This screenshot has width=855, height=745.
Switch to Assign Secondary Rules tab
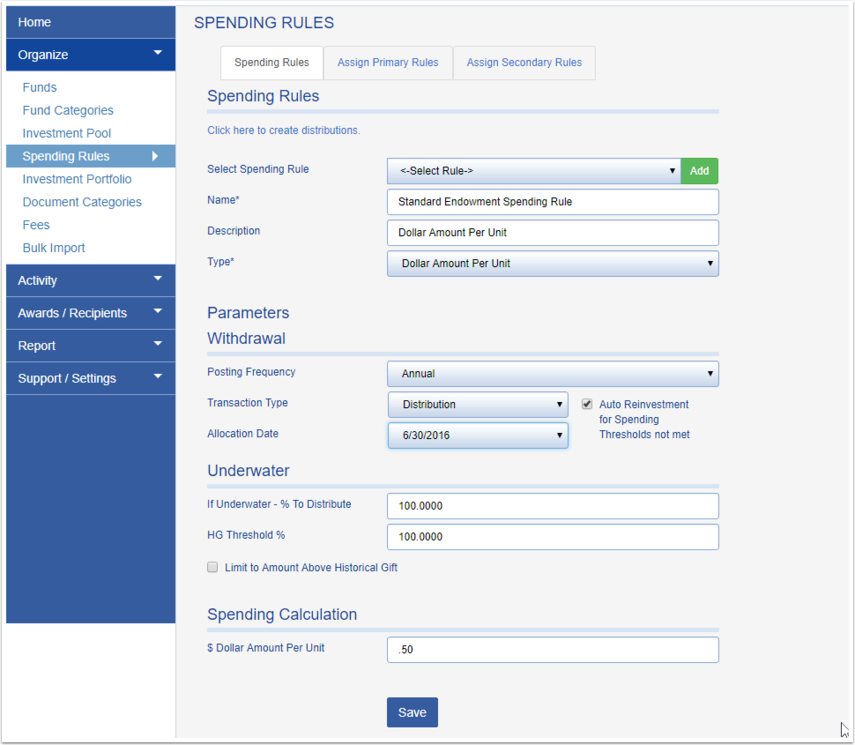[524, 63]
